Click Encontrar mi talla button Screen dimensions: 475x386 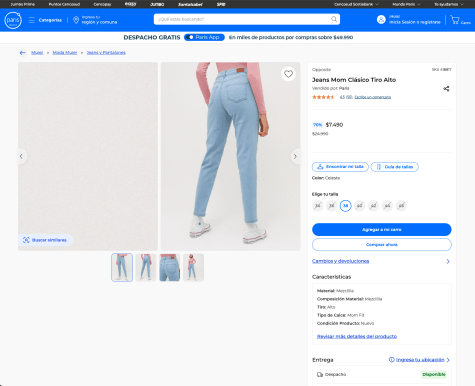coord(340,167)
